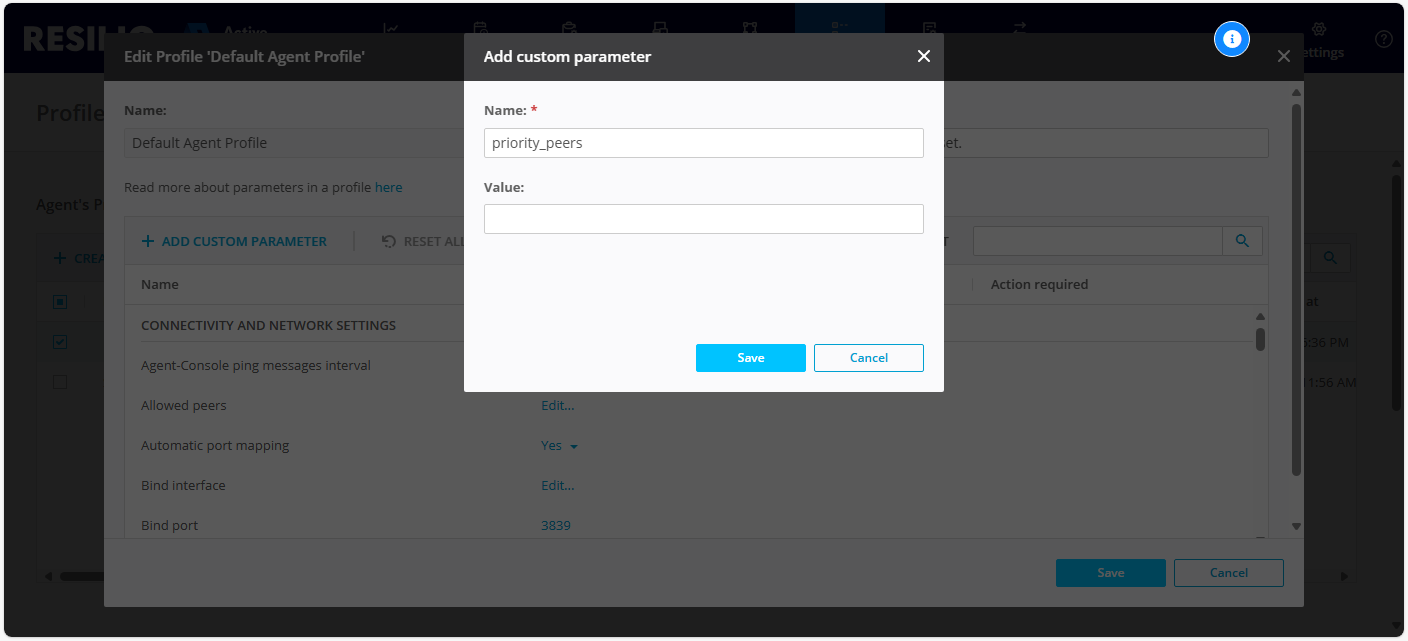Click the blue info circle icon
The width and height of the screenshot is (1408, 641).
(1232, 39)
